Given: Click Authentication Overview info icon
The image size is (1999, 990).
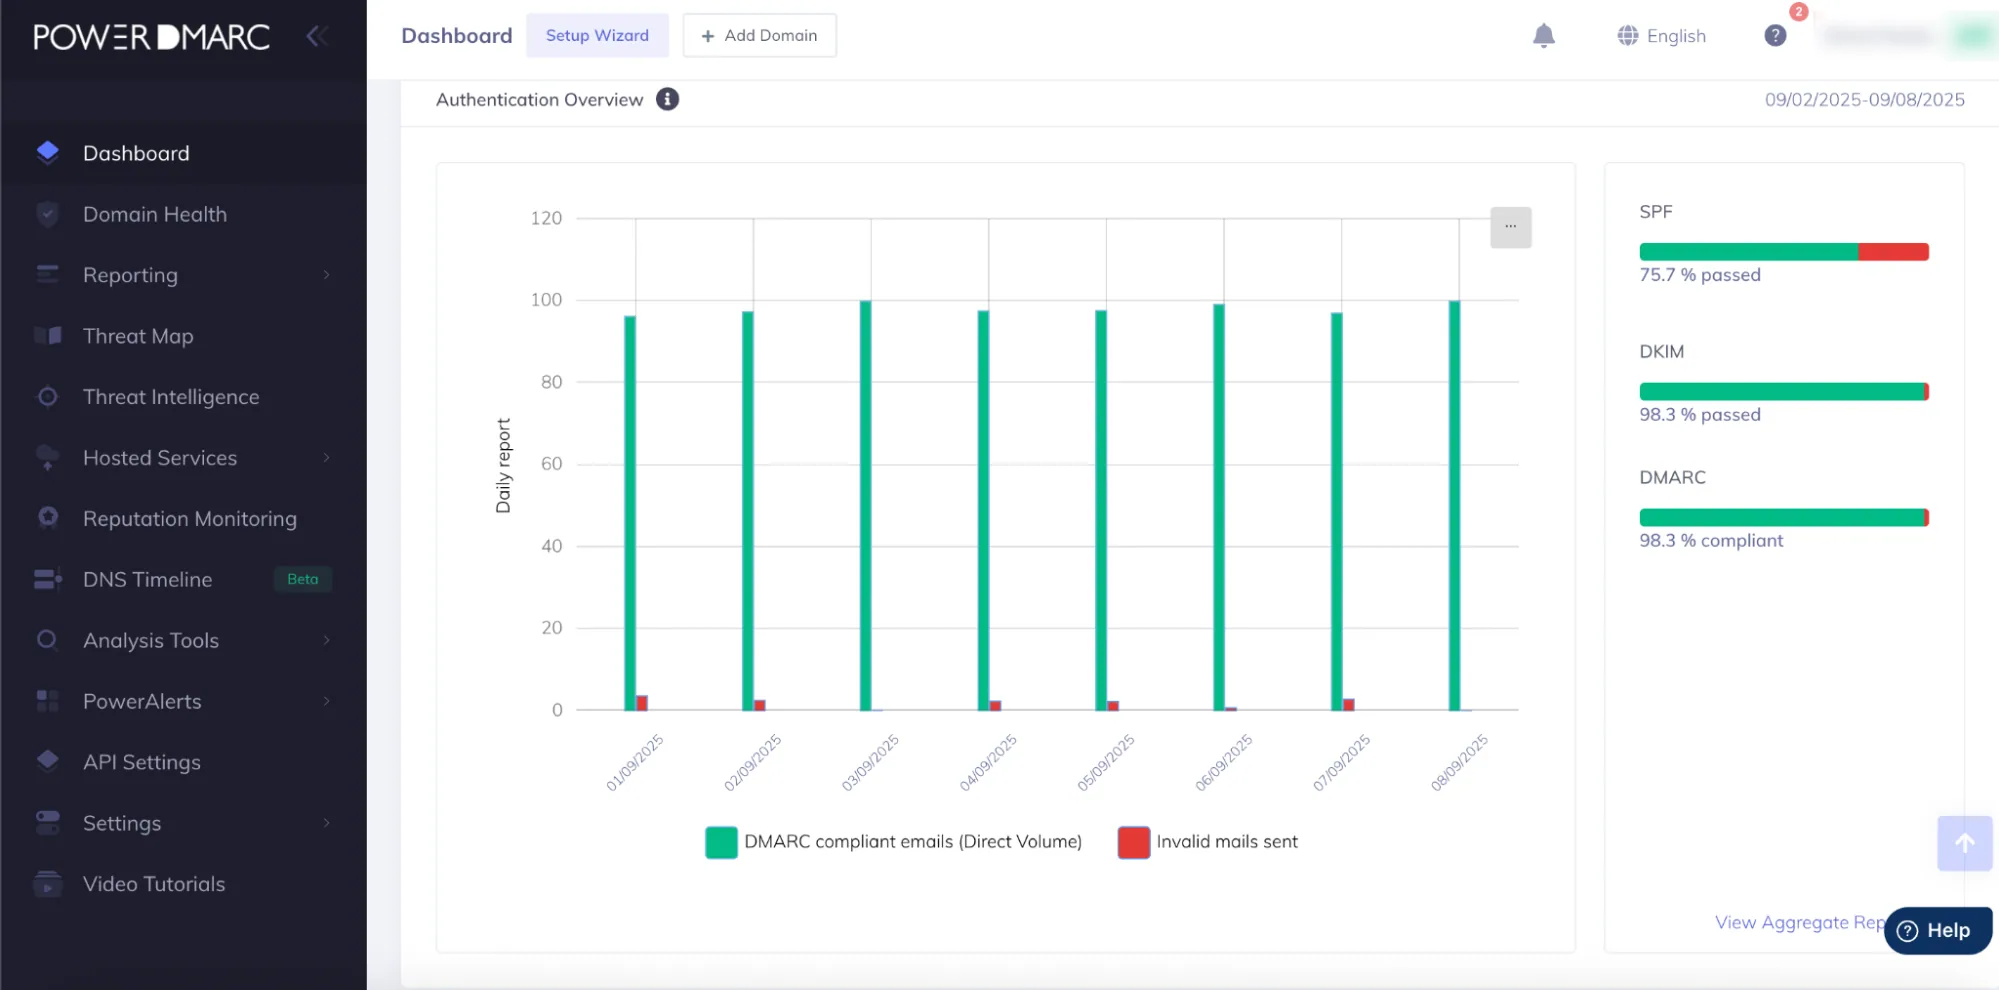Looking at the screenshot, I should [667, 99].
